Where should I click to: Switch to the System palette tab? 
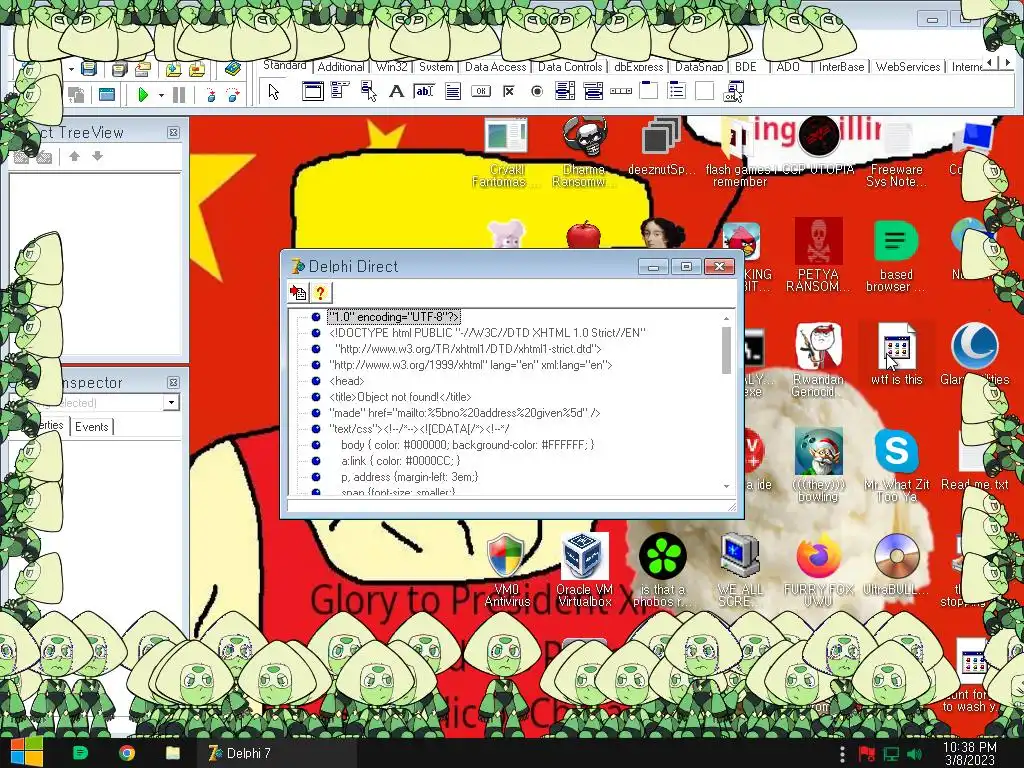click(436, 67)
